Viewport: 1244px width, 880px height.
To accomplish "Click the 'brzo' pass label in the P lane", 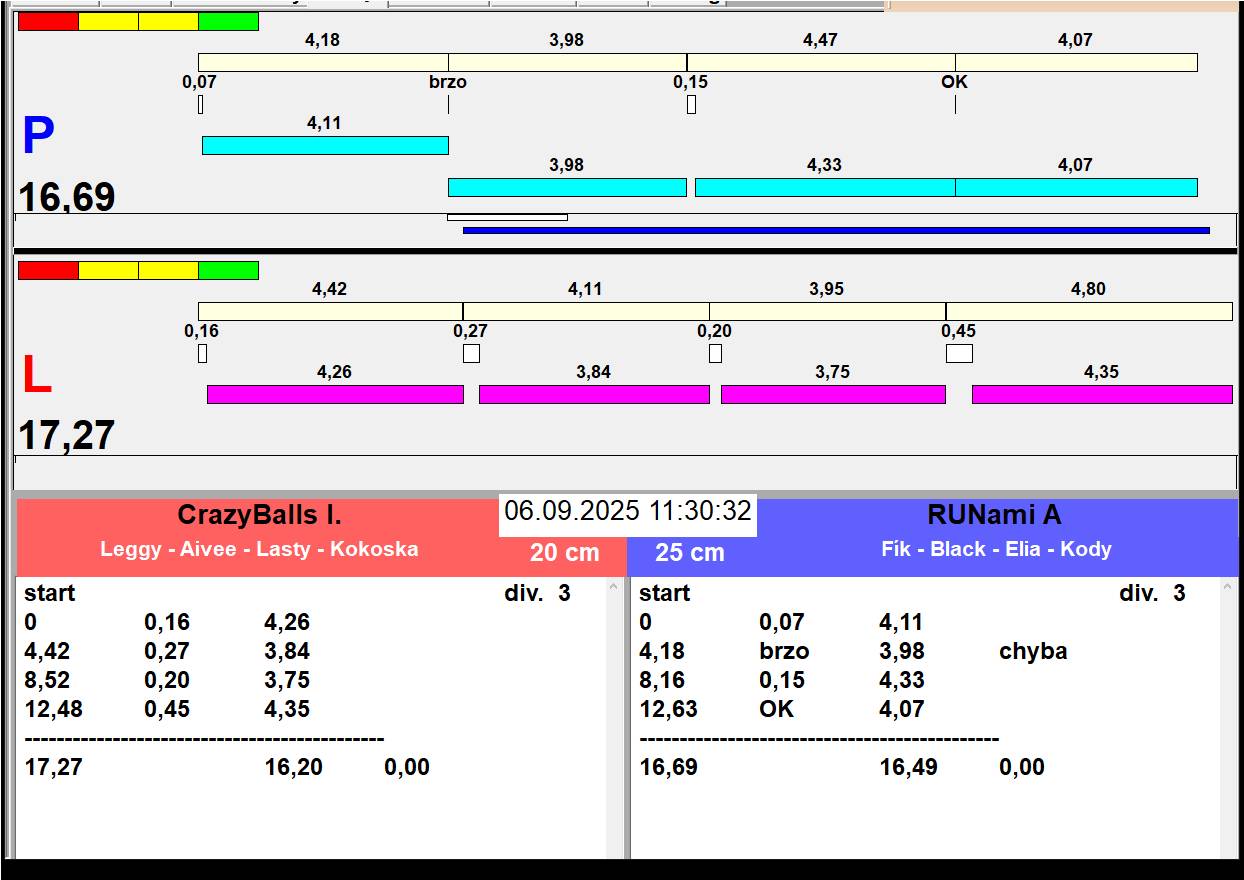I will (x=448, y=82).
